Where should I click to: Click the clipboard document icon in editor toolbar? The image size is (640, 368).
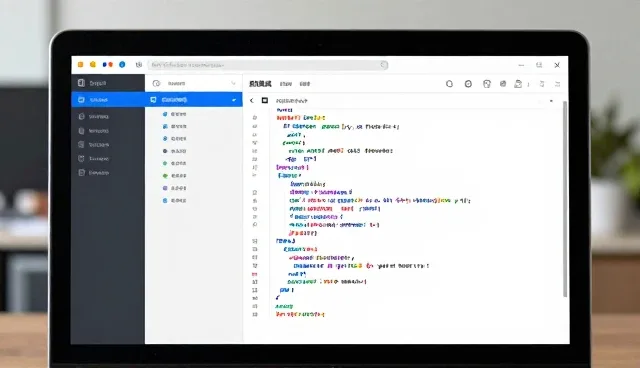pos(518,84)
